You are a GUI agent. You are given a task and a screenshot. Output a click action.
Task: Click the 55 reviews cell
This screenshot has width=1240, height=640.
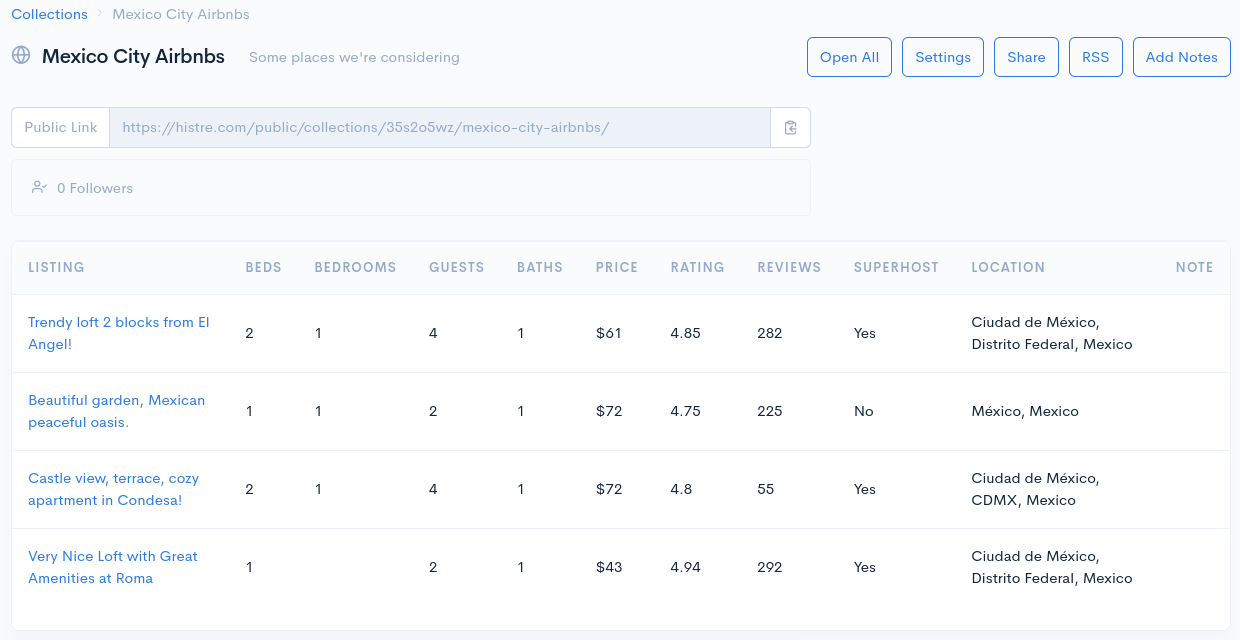click(766, 489)
